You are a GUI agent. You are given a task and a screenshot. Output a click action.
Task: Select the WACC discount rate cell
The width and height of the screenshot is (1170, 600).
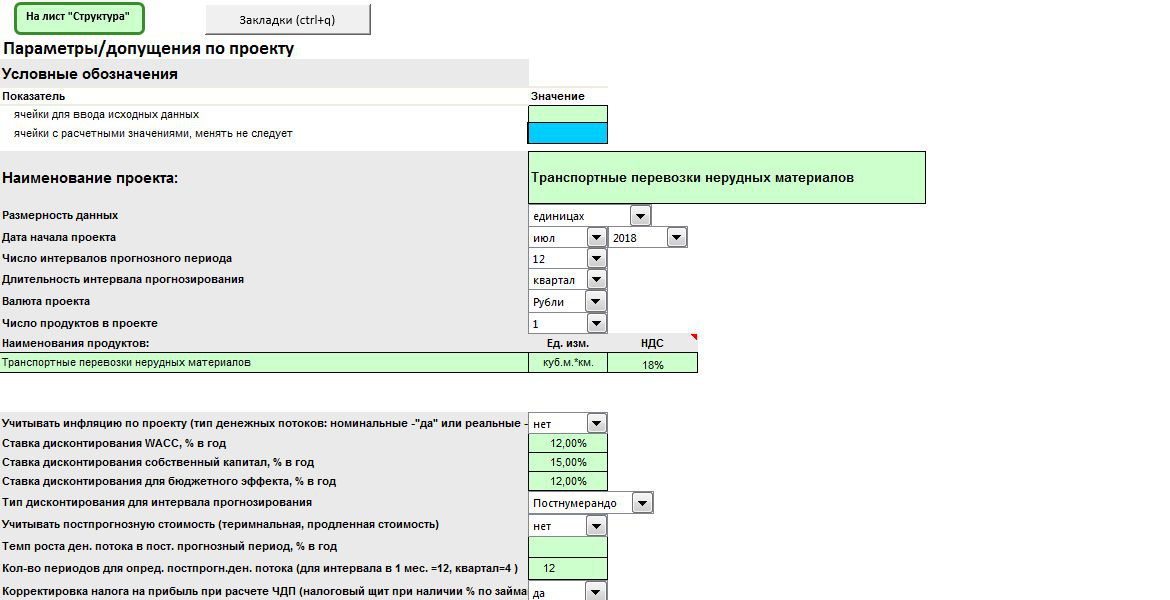click(x=568, y=443)
